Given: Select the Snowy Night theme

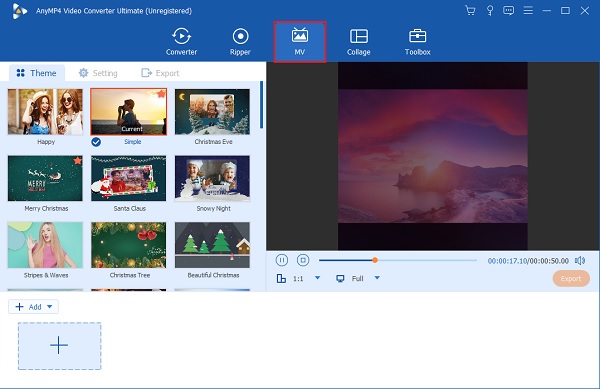Looking at the screenshot, I should [212, 178].
